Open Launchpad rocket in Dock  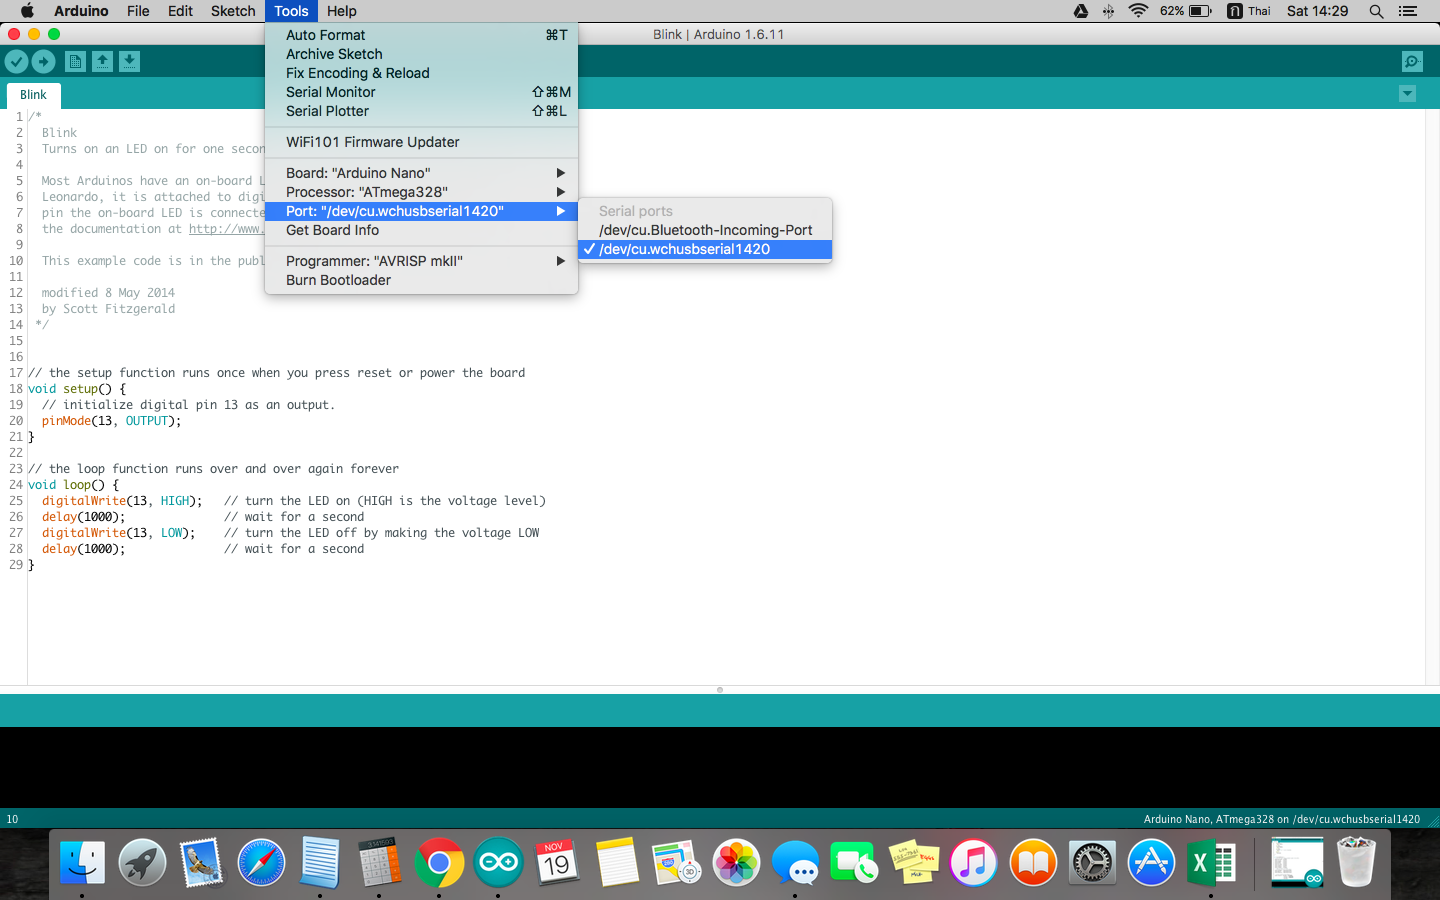(142, 862)
